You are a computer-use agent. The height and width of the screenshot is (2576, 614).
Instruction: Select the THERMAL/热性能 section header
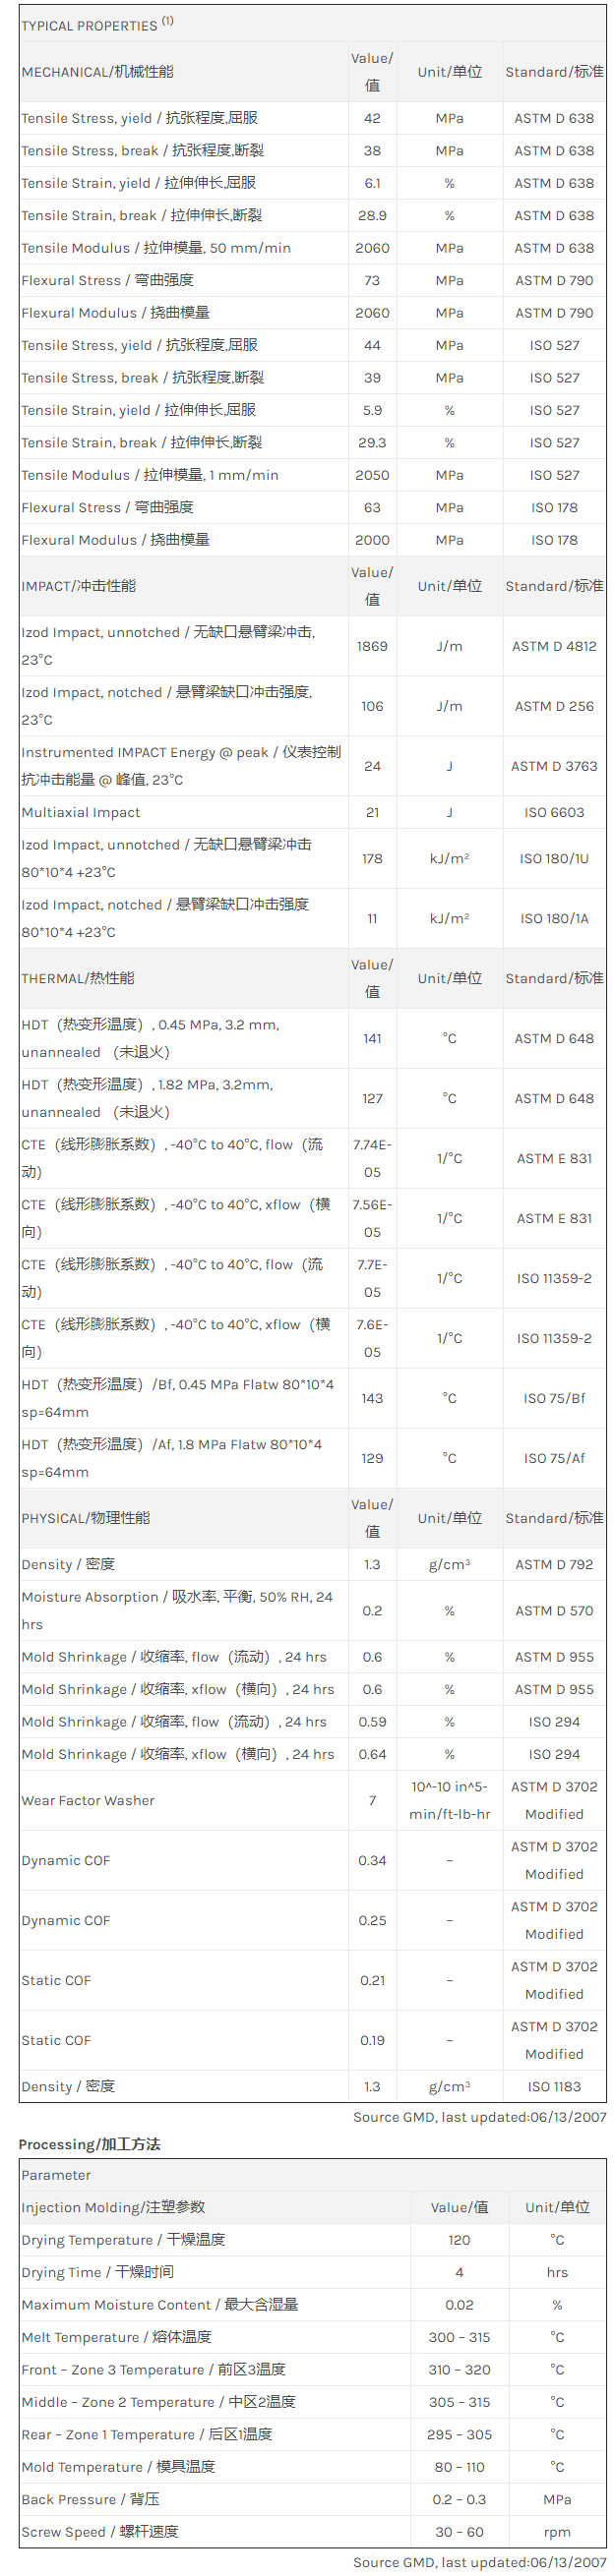pos(77,978)
